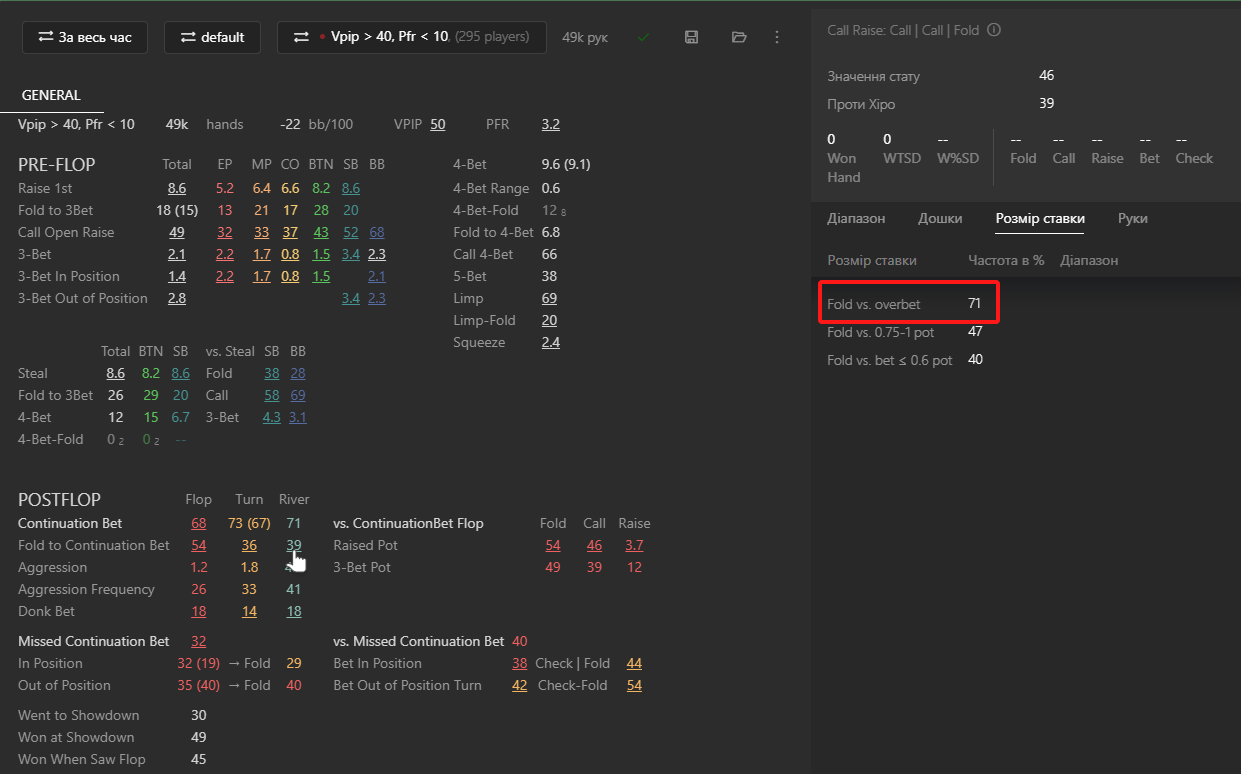Open Continuation Bet Flop value 68
The height and width of the screenshot is (774, 1241).
click(199, 523)
